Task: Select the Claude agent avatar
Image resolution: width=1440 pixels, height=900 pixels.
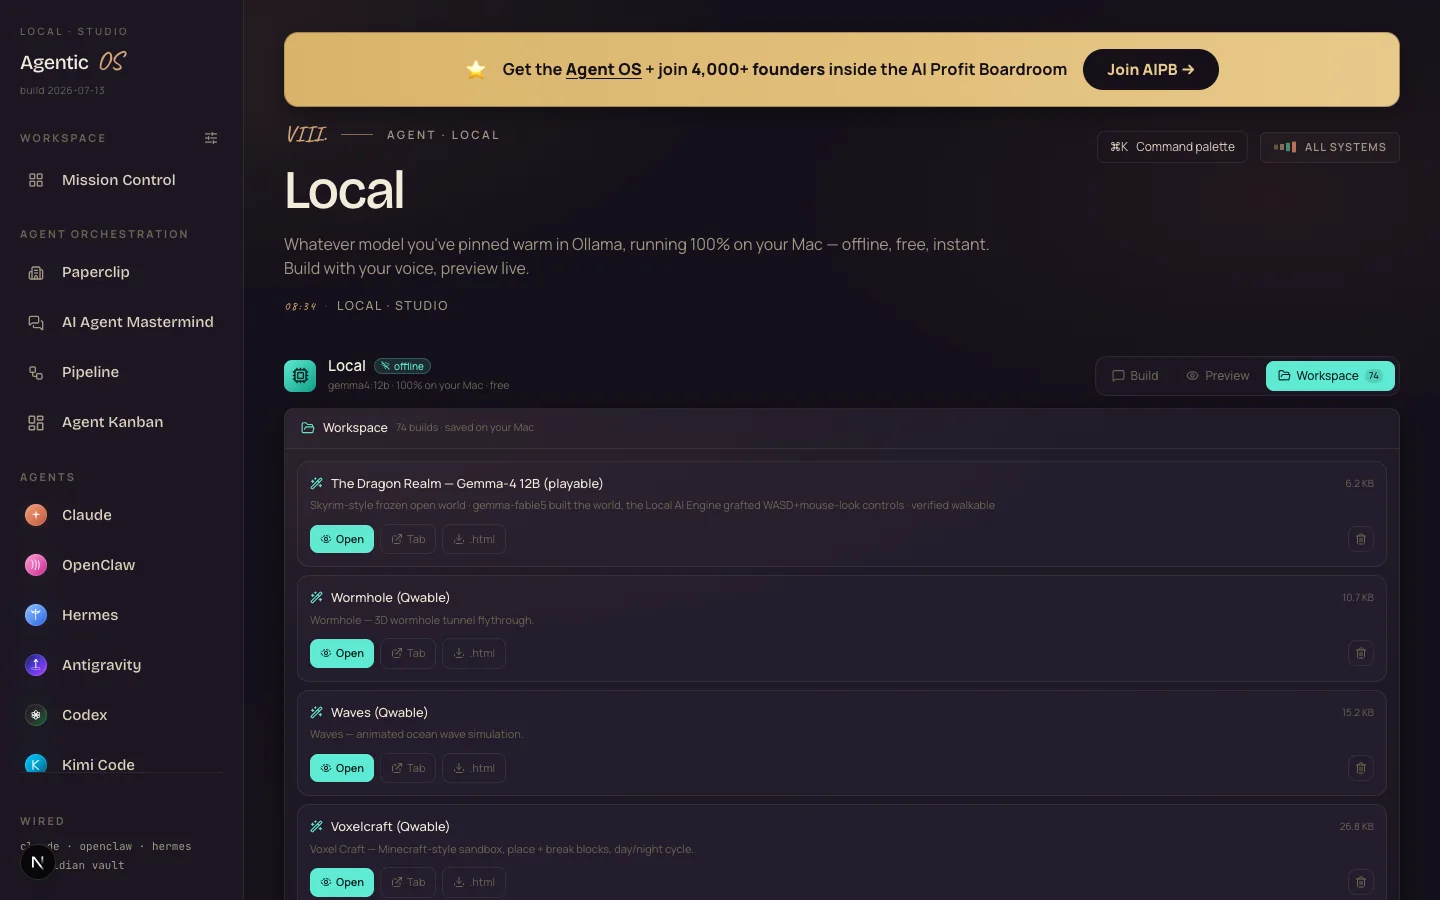Action: tap(36, 515)
